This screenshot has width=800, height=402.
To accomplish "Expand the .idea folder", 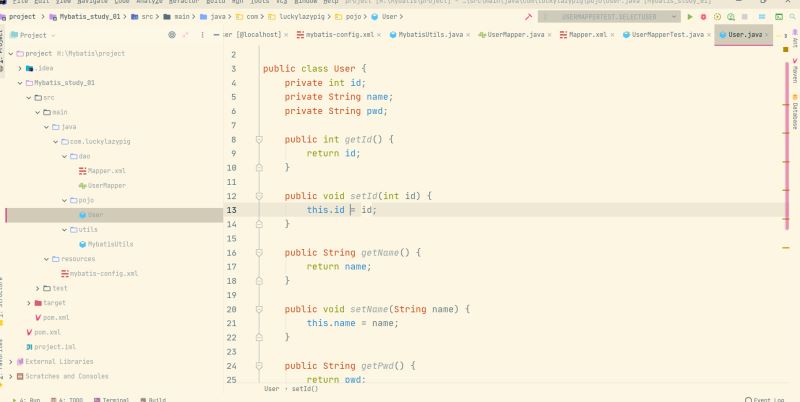I will point(20,68).
